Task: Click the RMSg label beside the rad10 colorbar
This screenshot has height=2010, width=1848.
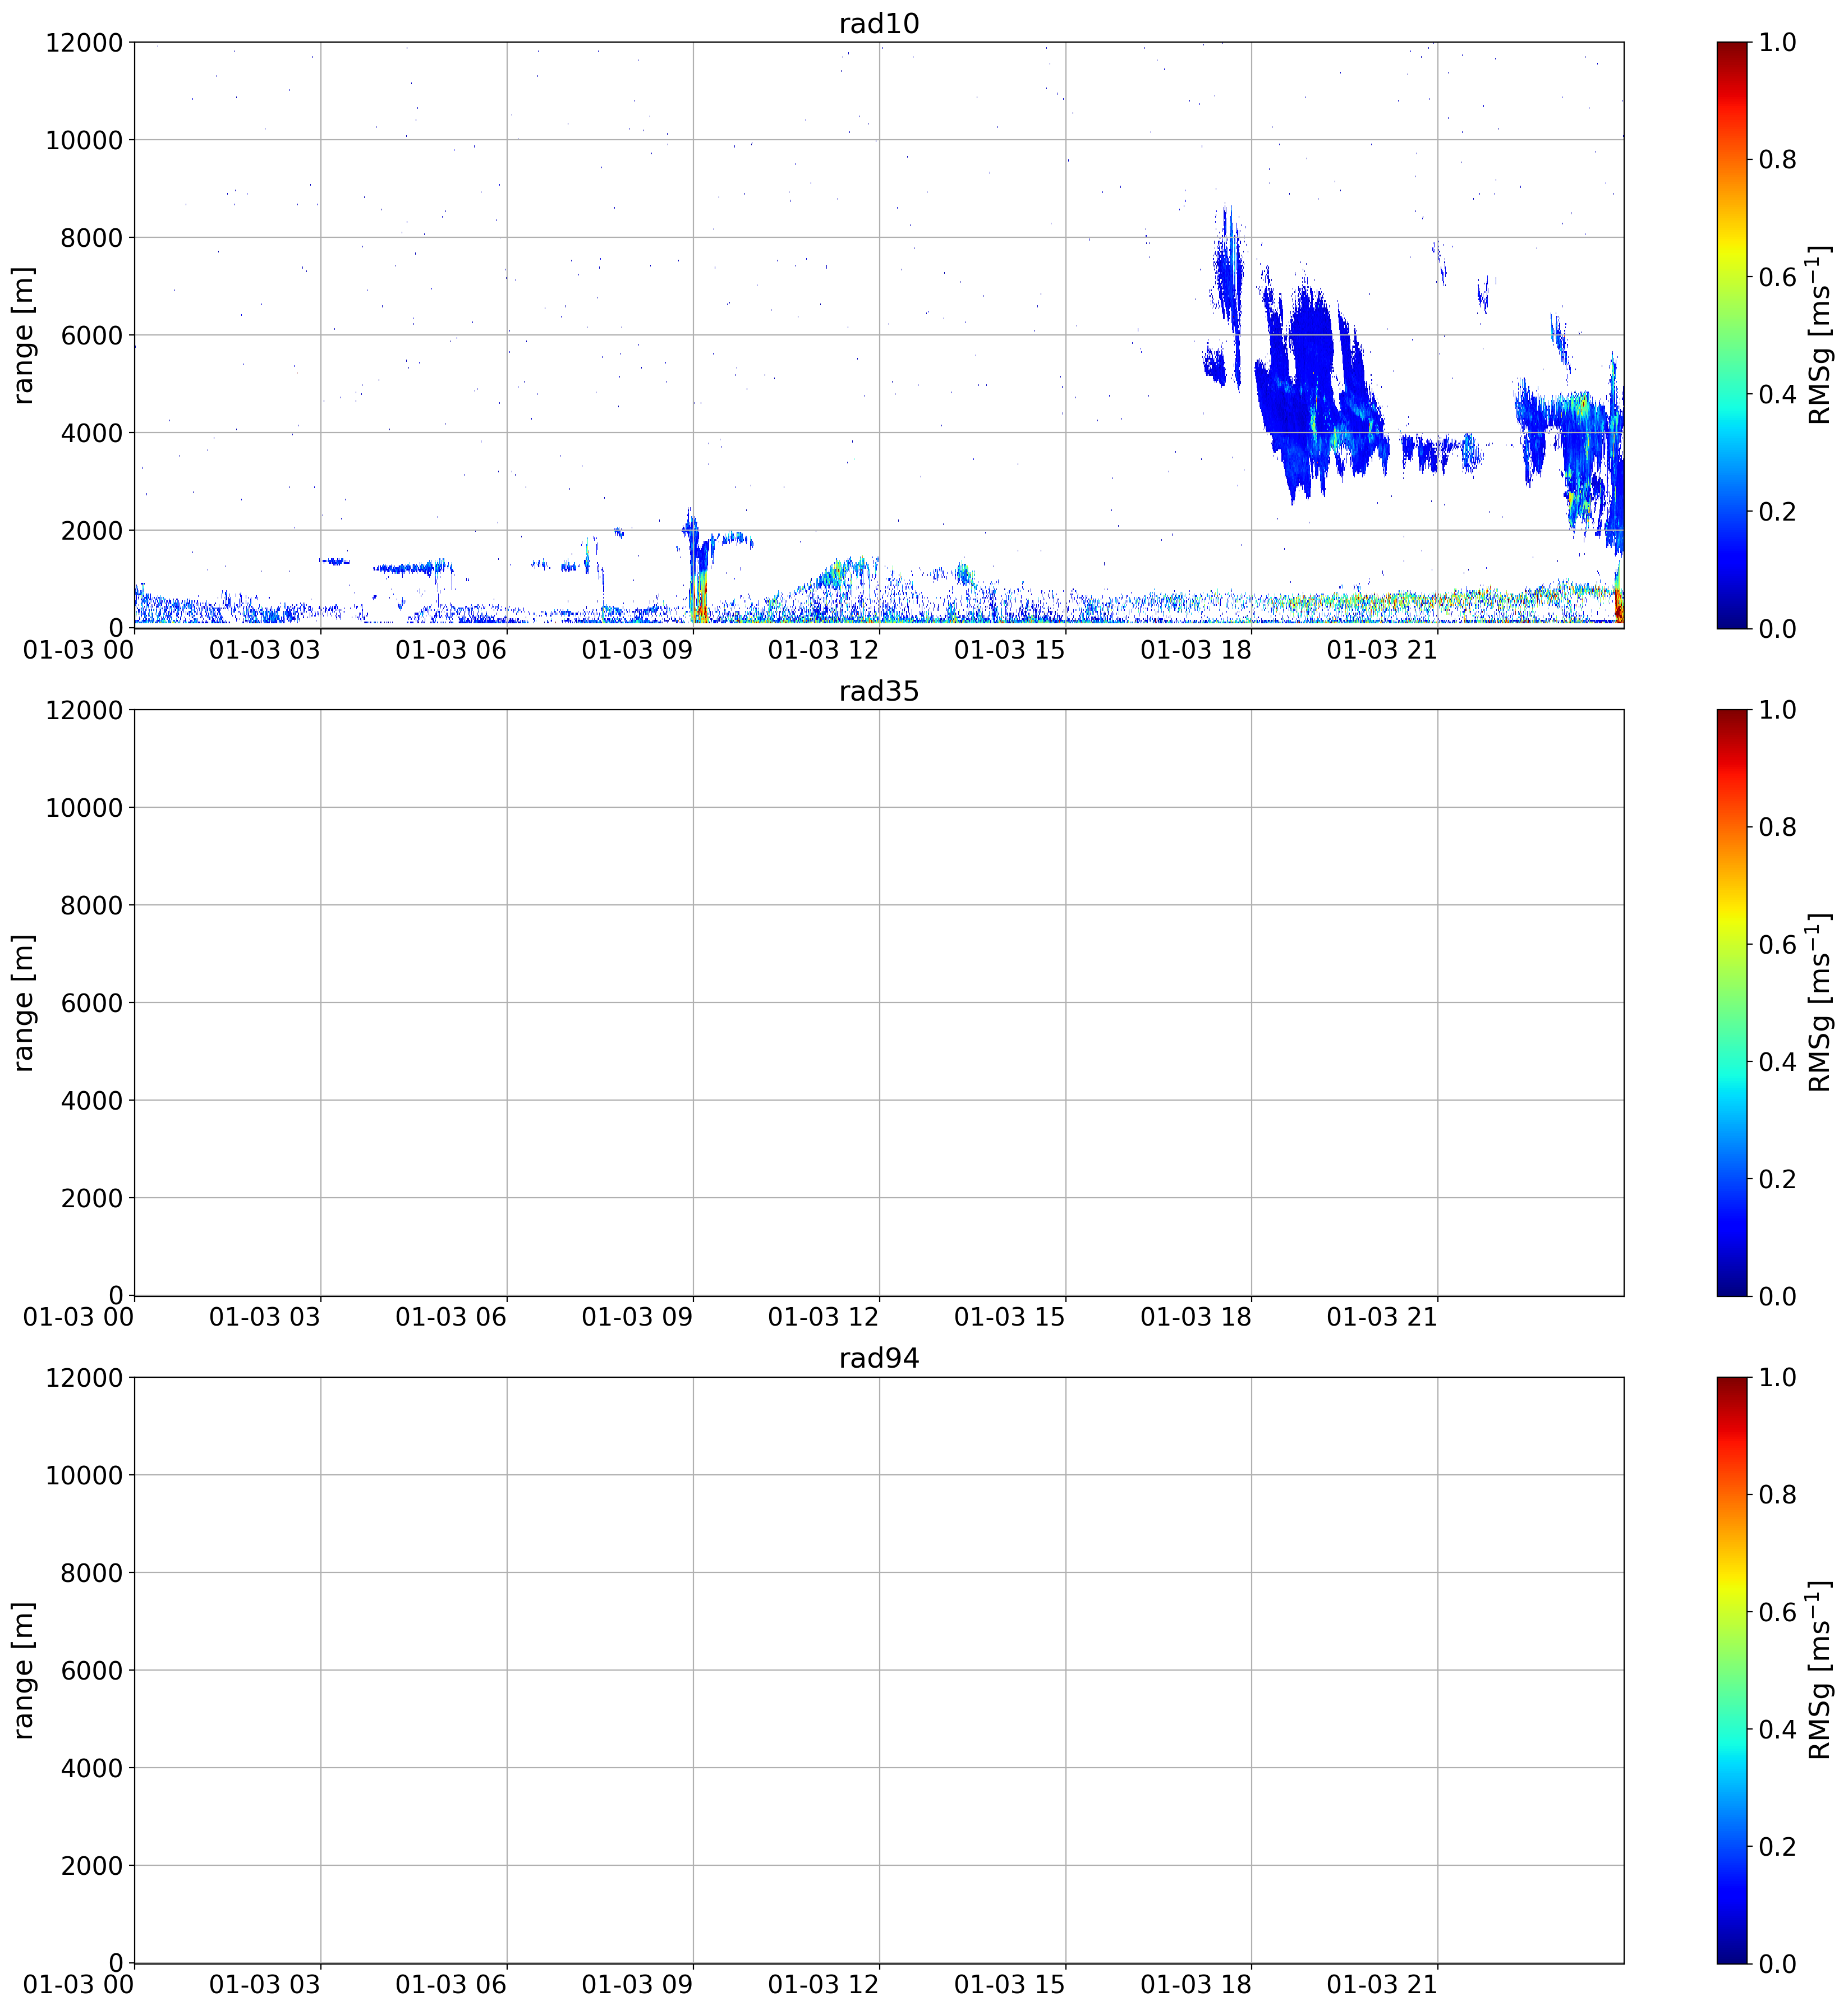Action: (x=1820, y=335)
